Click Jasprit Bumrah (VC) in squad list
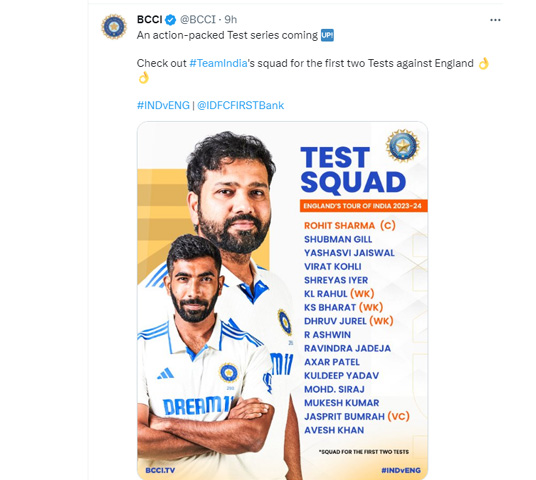 point(357,416)
